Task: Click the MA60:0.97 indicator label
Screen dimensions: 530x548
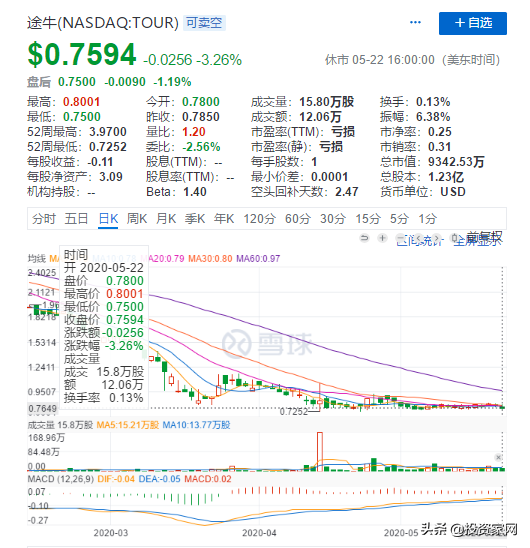Action: [x=258, y=259]
